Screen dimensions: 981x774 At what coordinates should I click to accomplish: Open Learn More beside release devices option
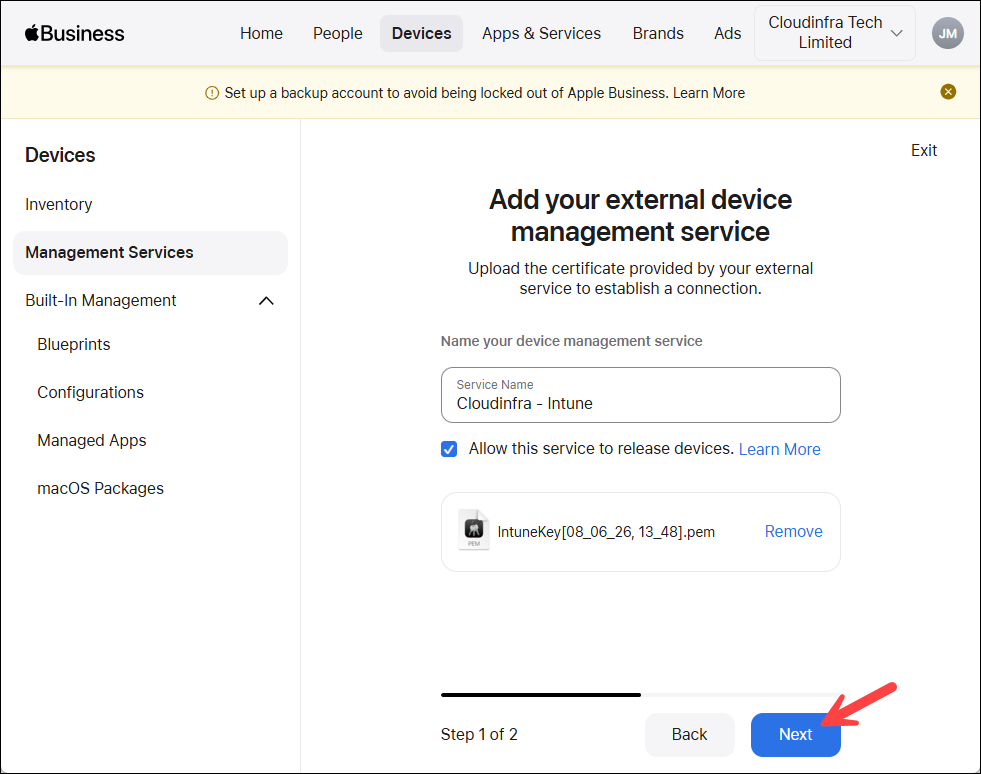click(x=780, y=449)
